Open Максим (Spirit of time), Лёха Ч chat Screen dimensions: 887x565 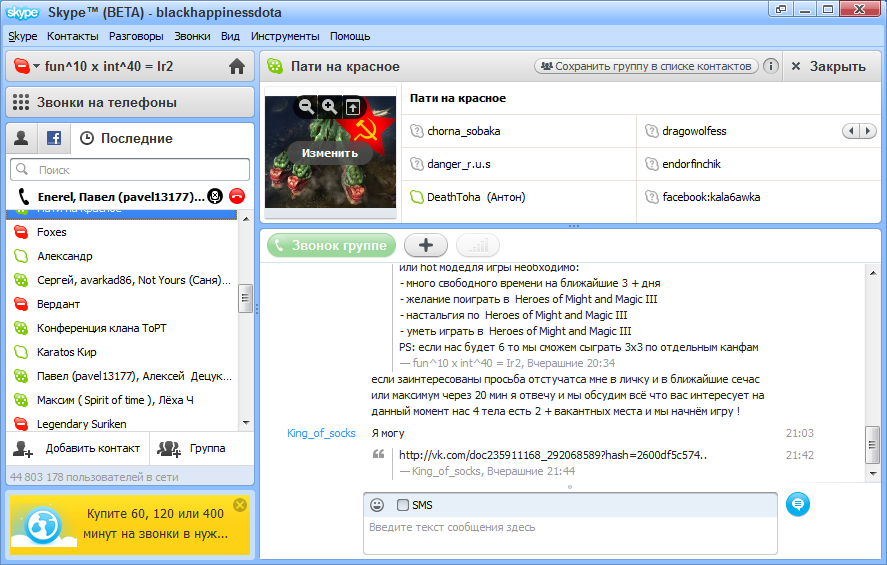(x=122, y=400)
